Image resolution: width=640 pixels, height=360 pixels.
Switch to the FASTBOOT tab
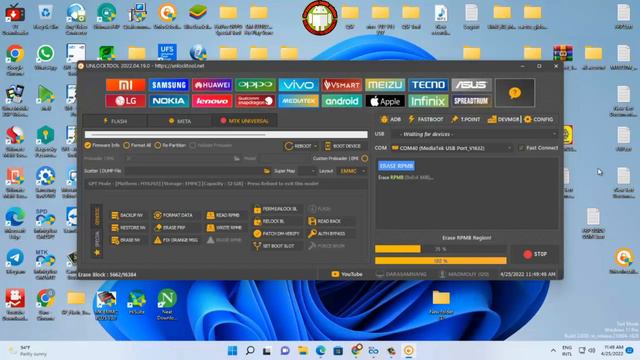[426, 119]
